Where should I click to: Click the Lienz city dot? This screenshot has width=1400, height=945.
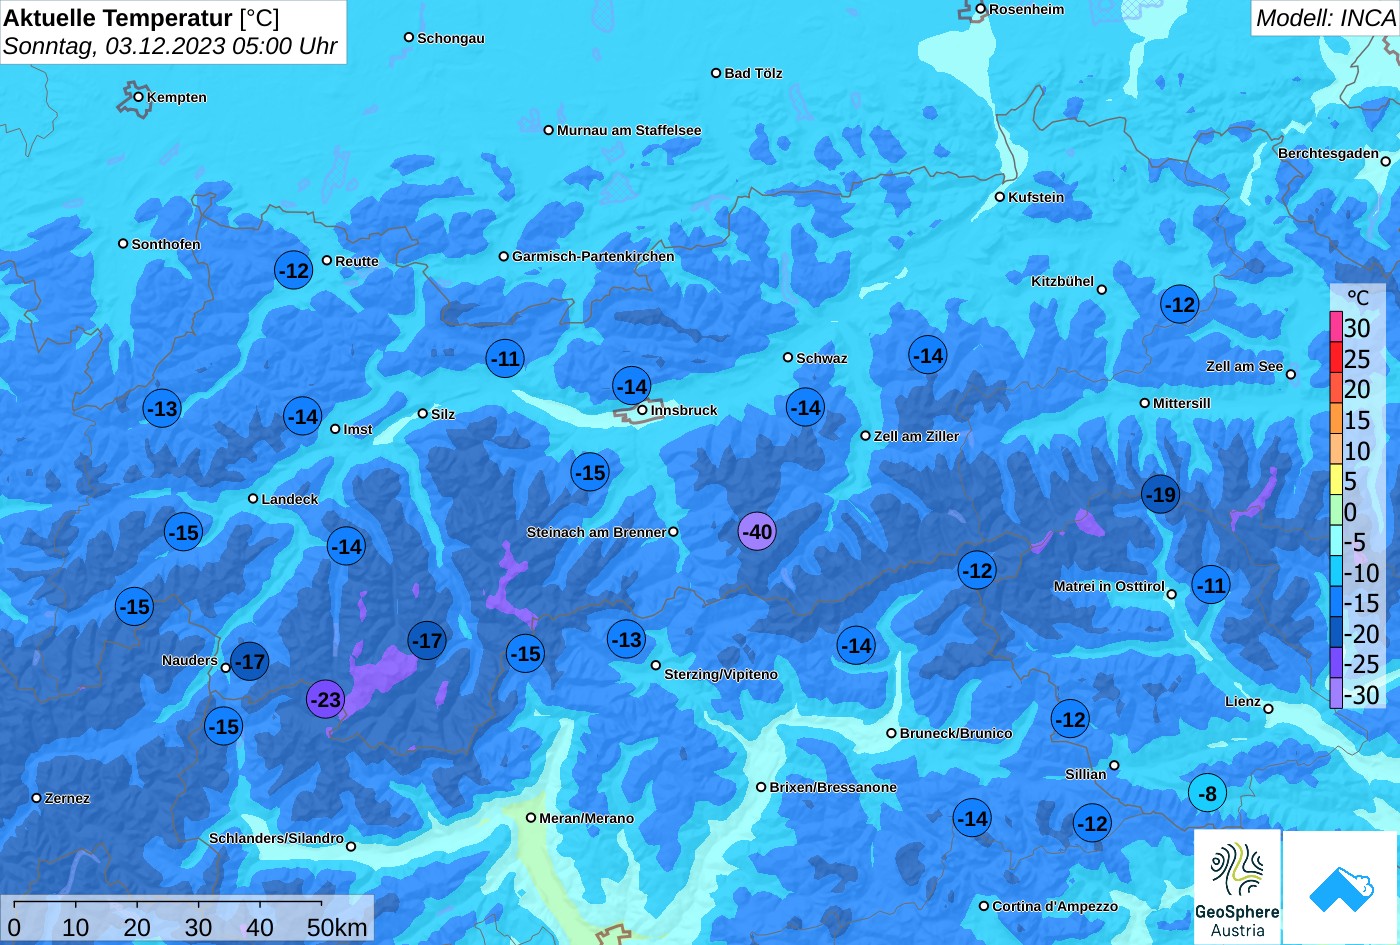(1268, 708)
